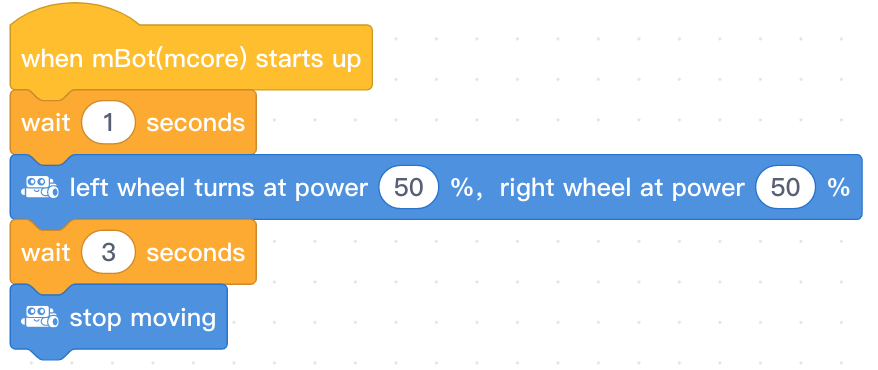
Task: Click the "starts up" text on the hat block
Action: coord(308,59)
